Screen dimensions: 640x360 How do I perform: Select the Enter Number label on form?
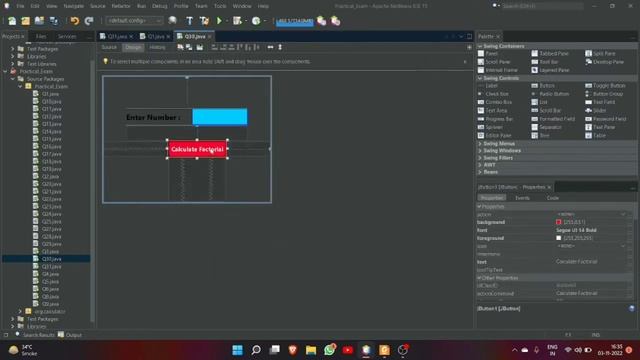tap(153, 118)
